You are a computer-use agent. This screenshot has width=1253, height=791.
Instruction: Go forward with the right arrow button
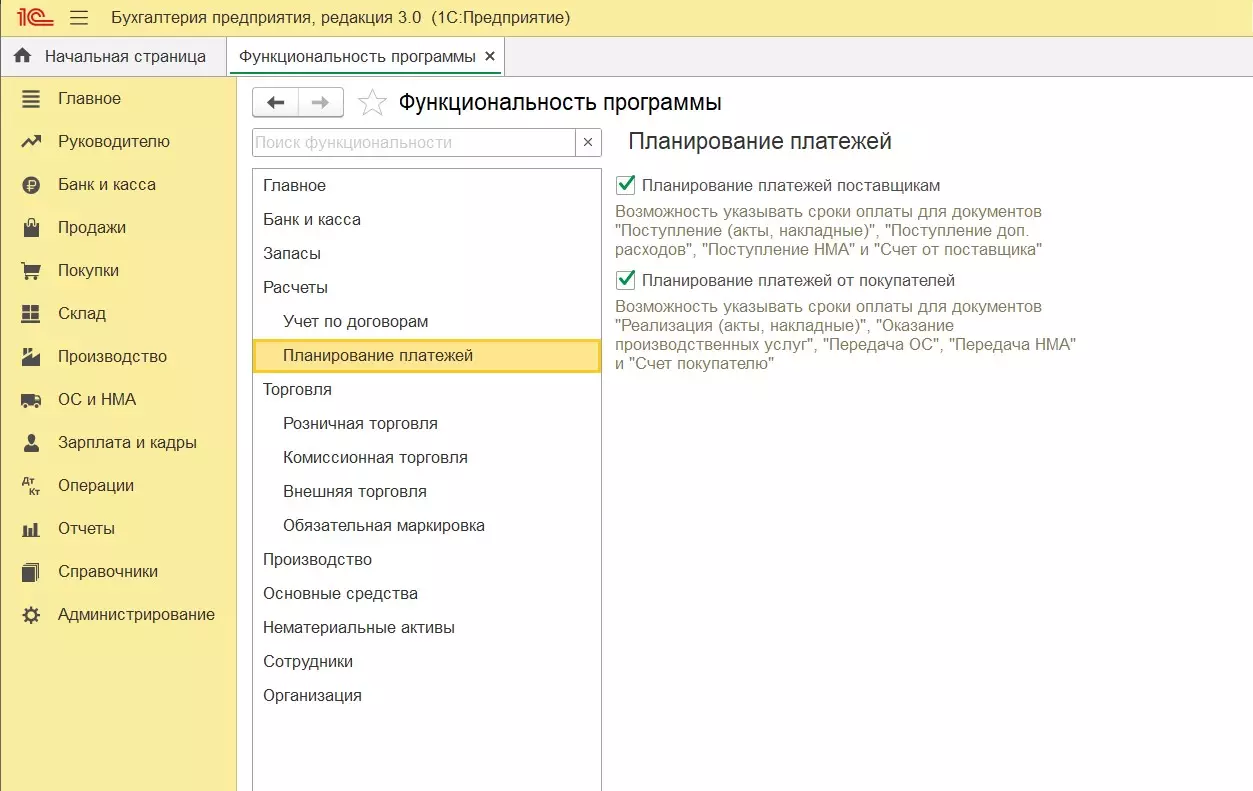point(321,102)
